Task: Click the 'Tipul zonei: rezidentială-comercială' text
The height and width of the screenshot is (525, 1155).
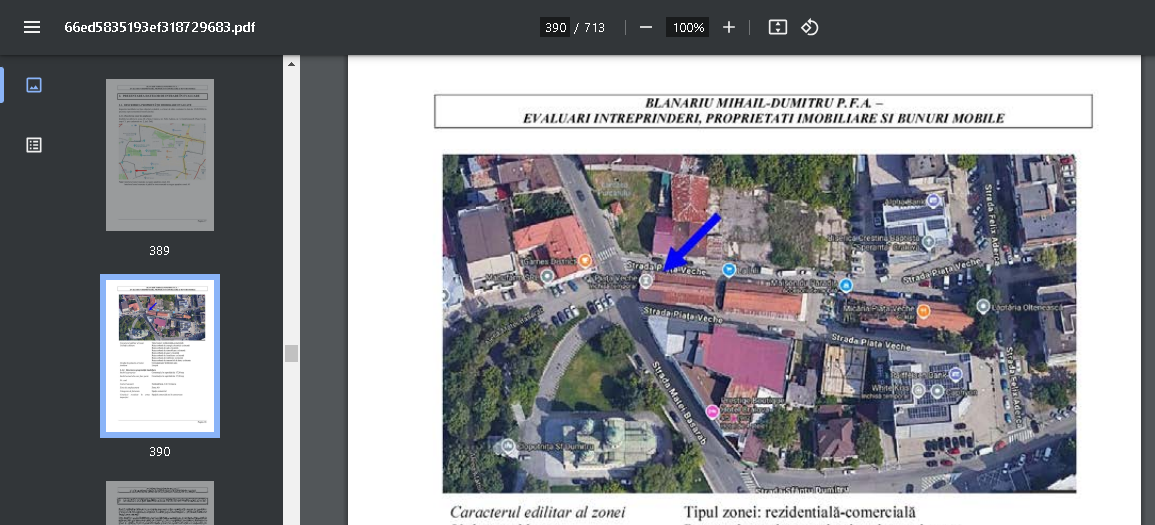Action: [x=799, y=512]
